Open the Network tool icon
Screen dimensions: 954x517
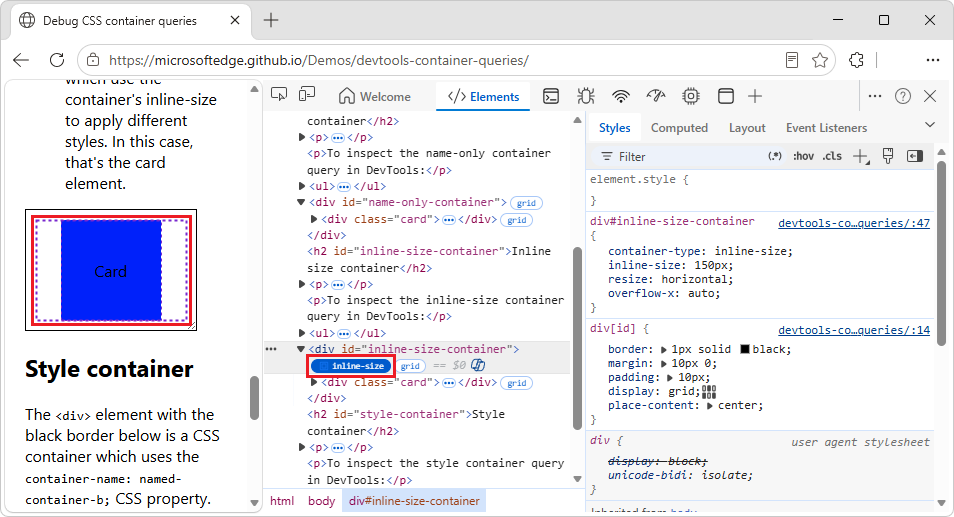click(x=621, y=96)
